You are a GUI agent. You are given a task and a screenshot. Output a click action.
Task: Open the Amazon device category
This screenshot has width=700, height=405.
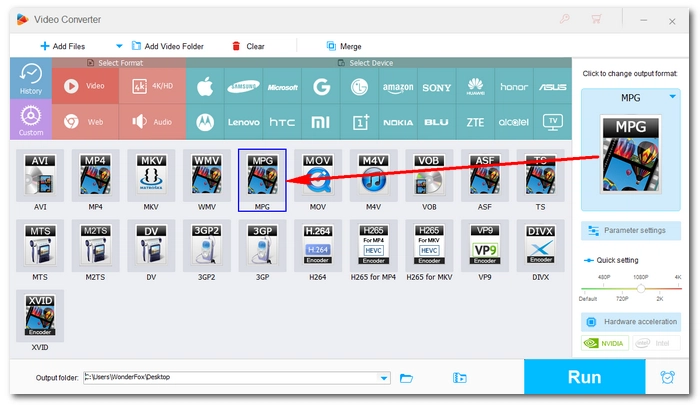coord(398,86)
